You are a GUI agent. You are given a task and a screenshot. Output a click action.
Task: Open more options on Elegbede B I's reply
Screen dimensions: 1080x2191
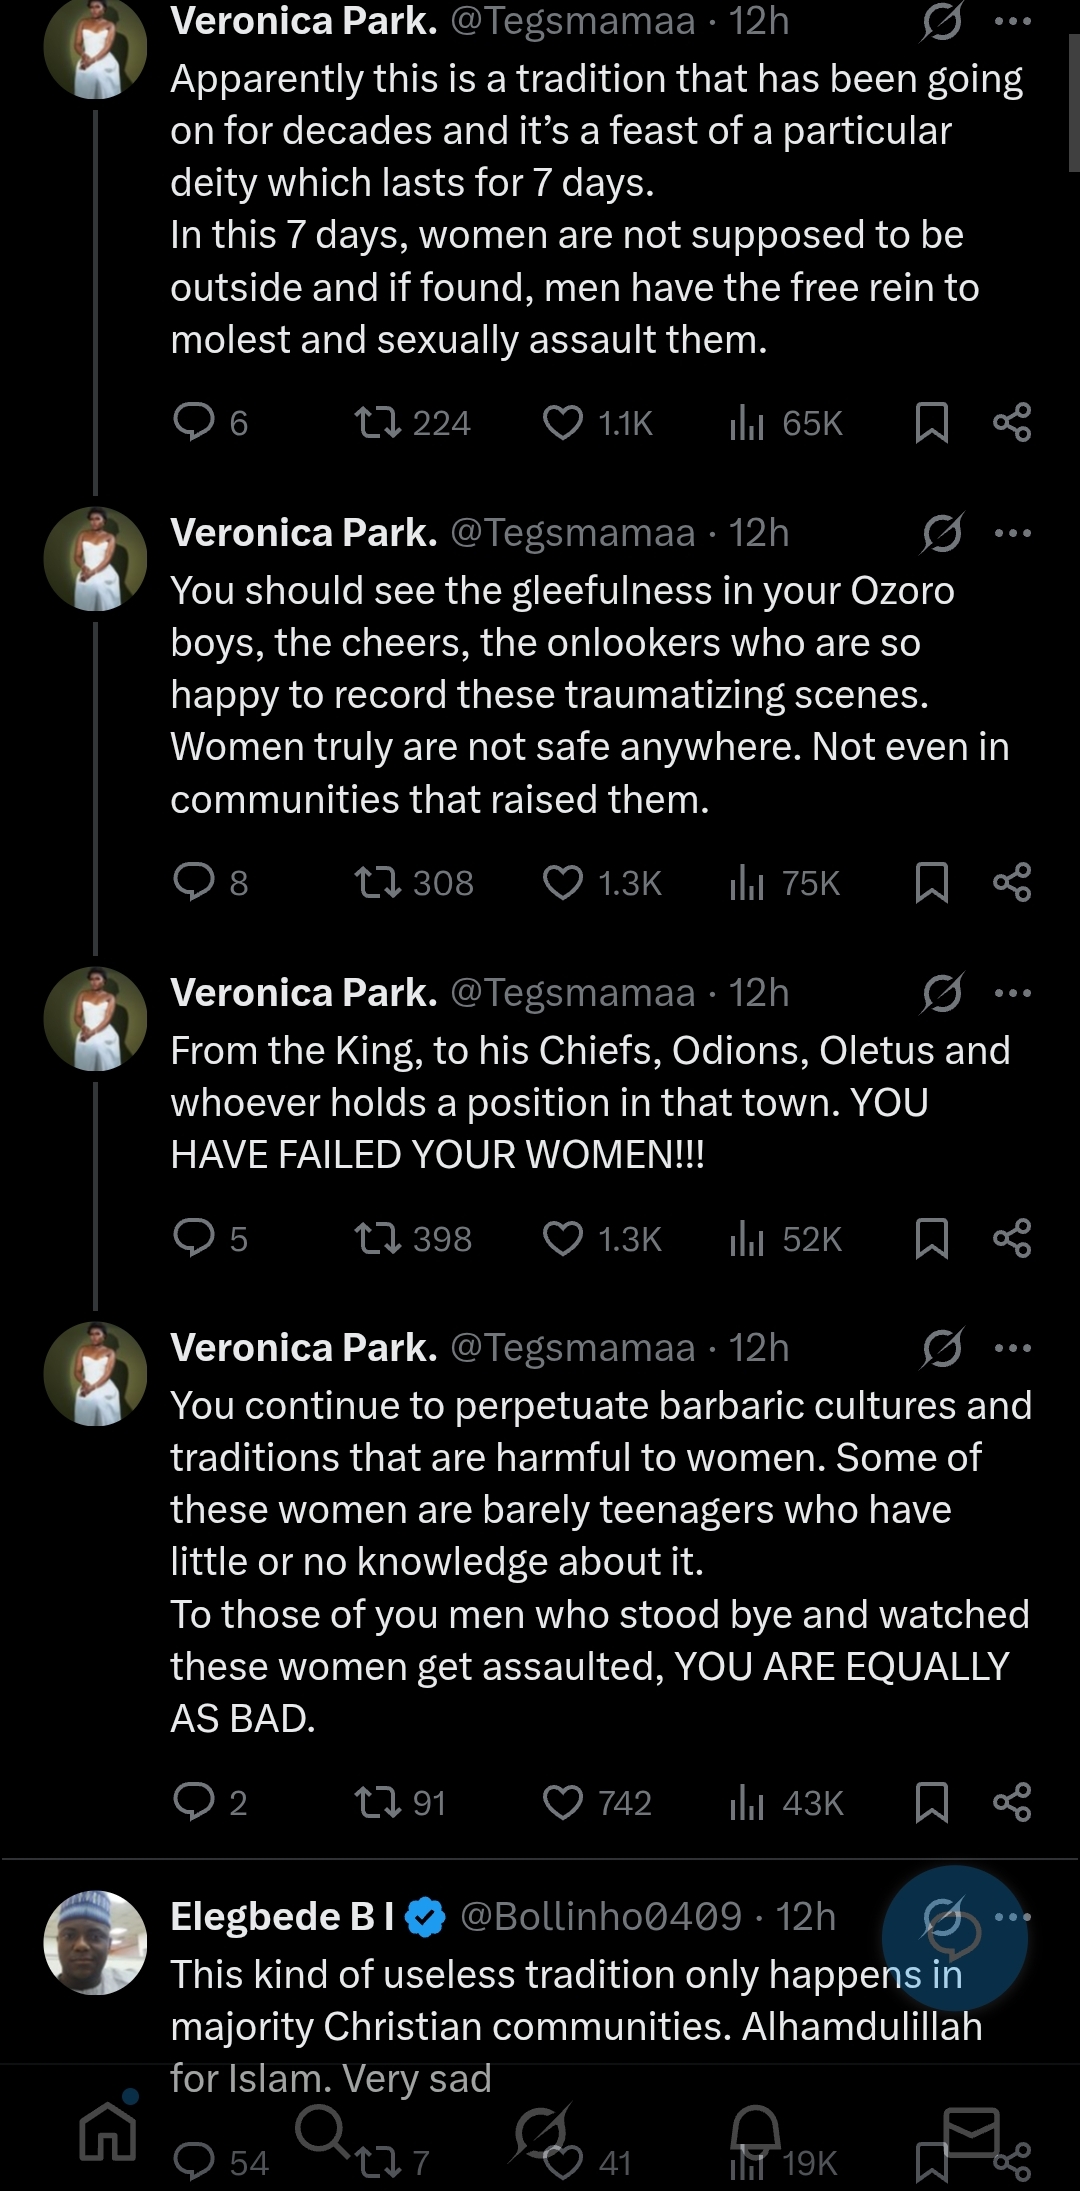1013,1916
